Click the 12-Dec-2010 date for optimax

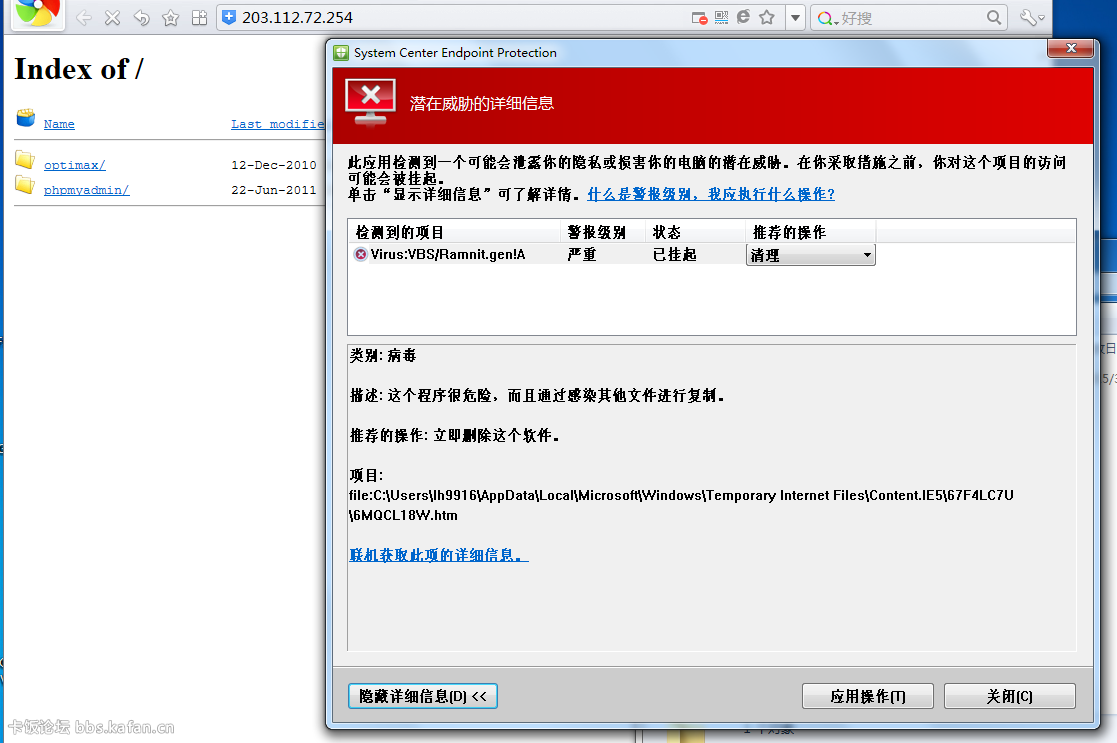coord(274,165)
